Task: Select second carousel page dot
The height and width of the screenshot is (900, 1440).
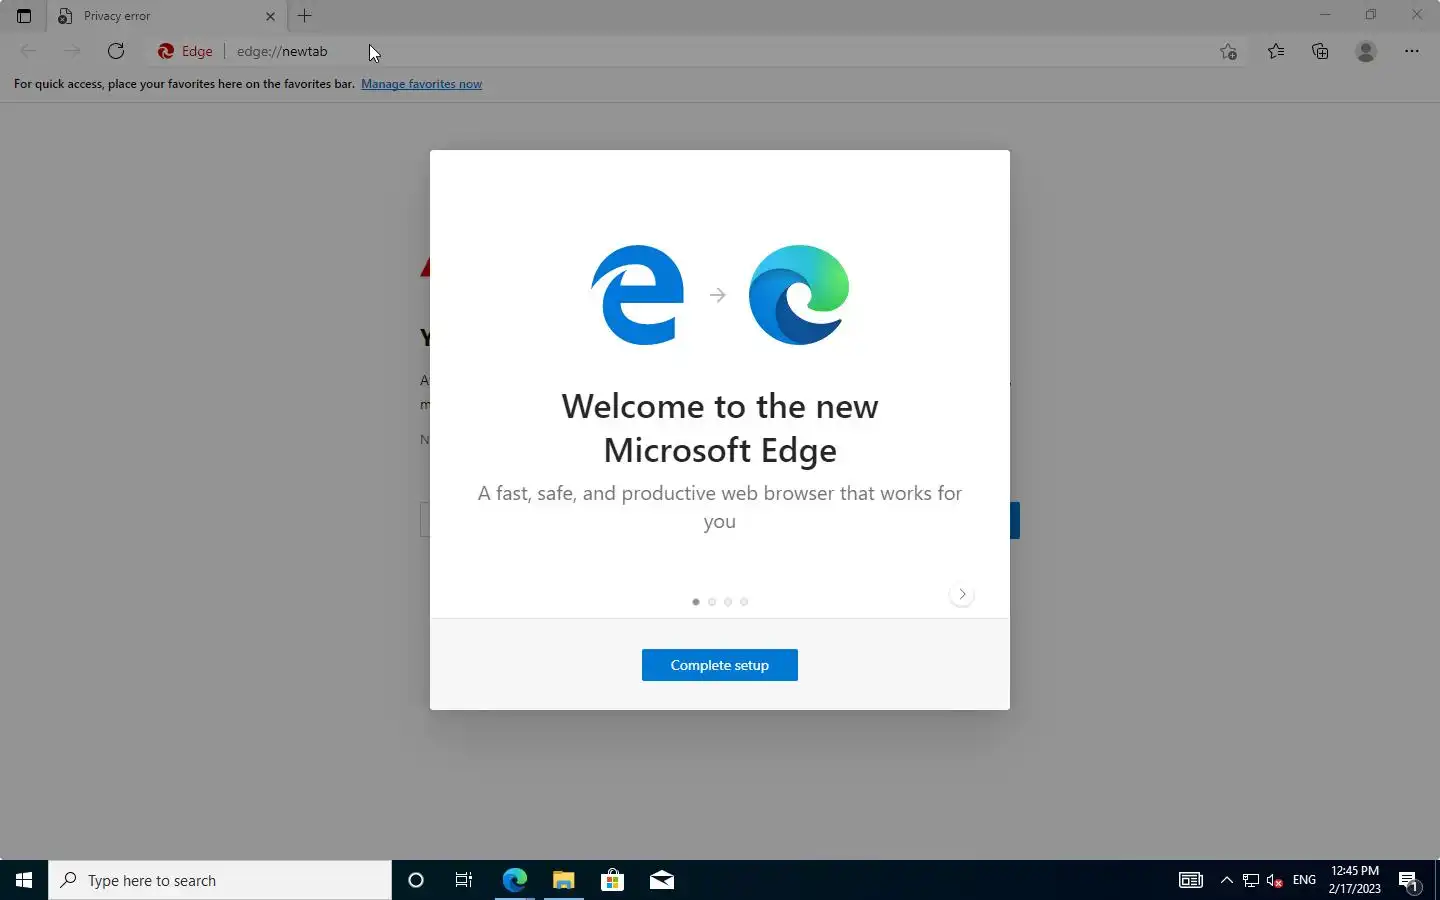Action: (x=712, y=602)
